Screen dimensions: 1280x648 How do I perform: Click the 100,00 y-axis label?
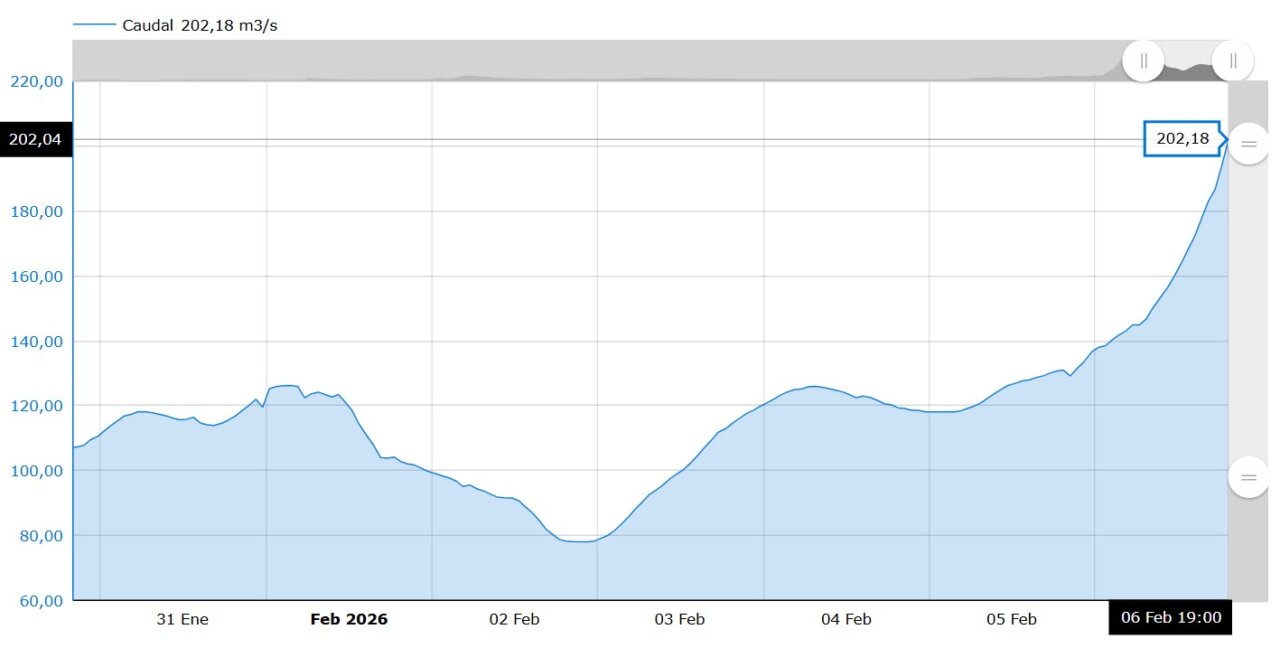click(x=37, y=470)
